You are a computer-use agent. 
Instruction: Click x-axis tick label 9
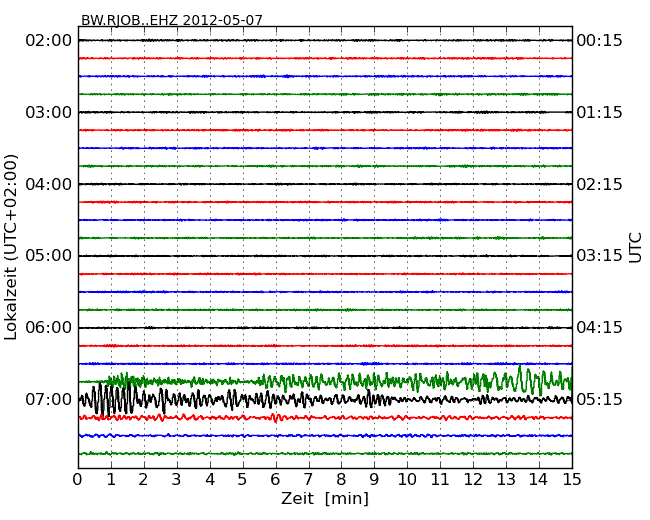(x=374, y=479)
